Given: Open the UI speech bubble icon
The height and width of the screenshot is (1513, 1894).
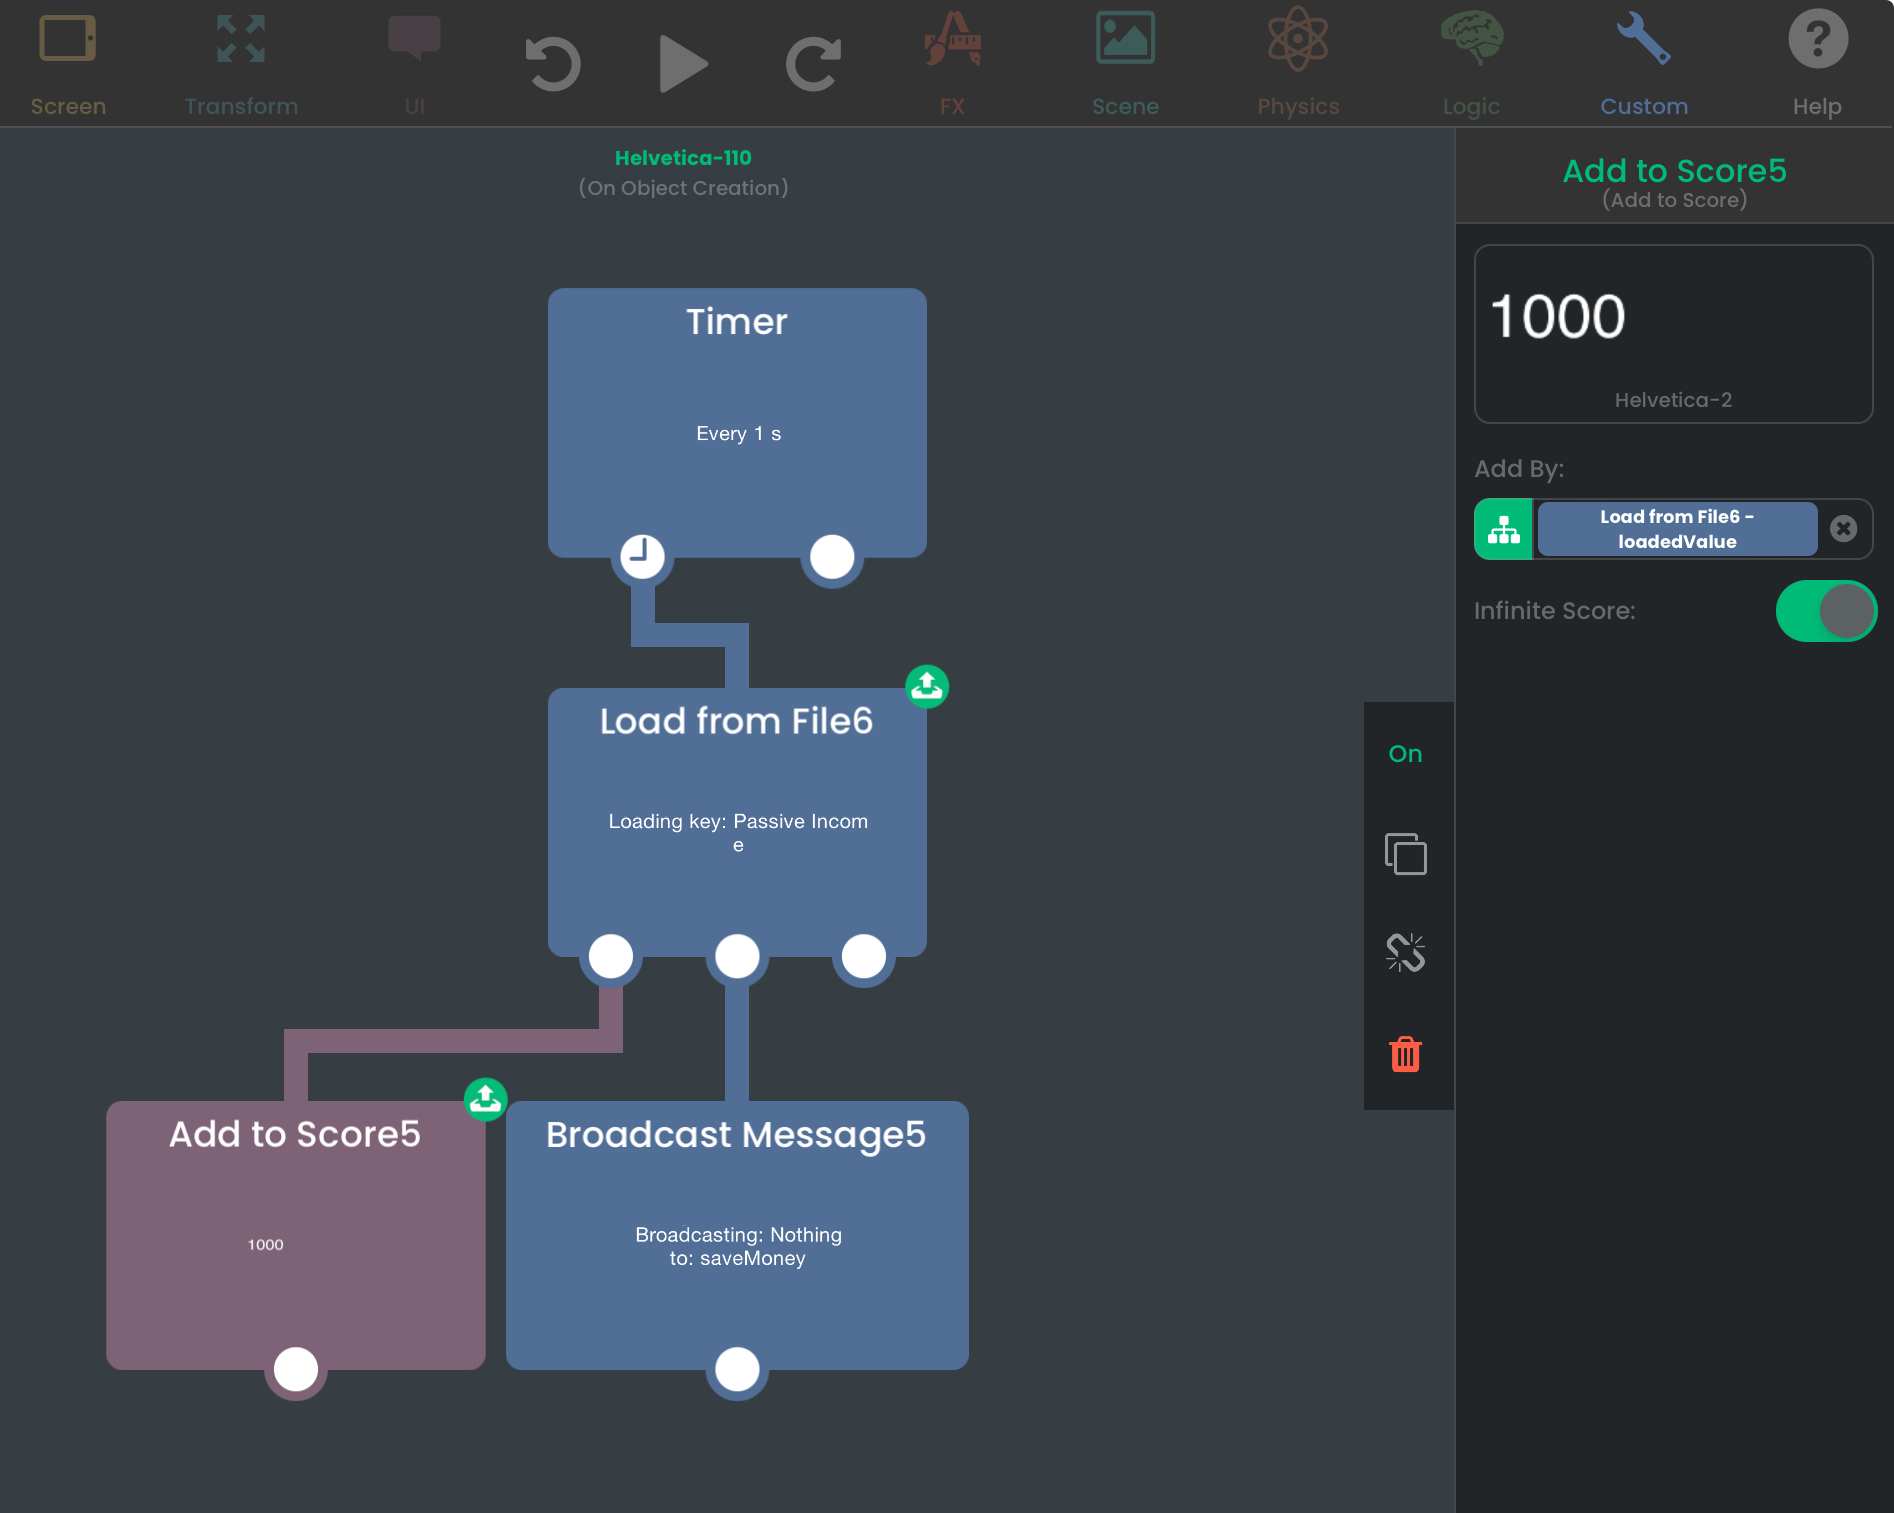Looking at the screenshot, I should pos(414,38).
